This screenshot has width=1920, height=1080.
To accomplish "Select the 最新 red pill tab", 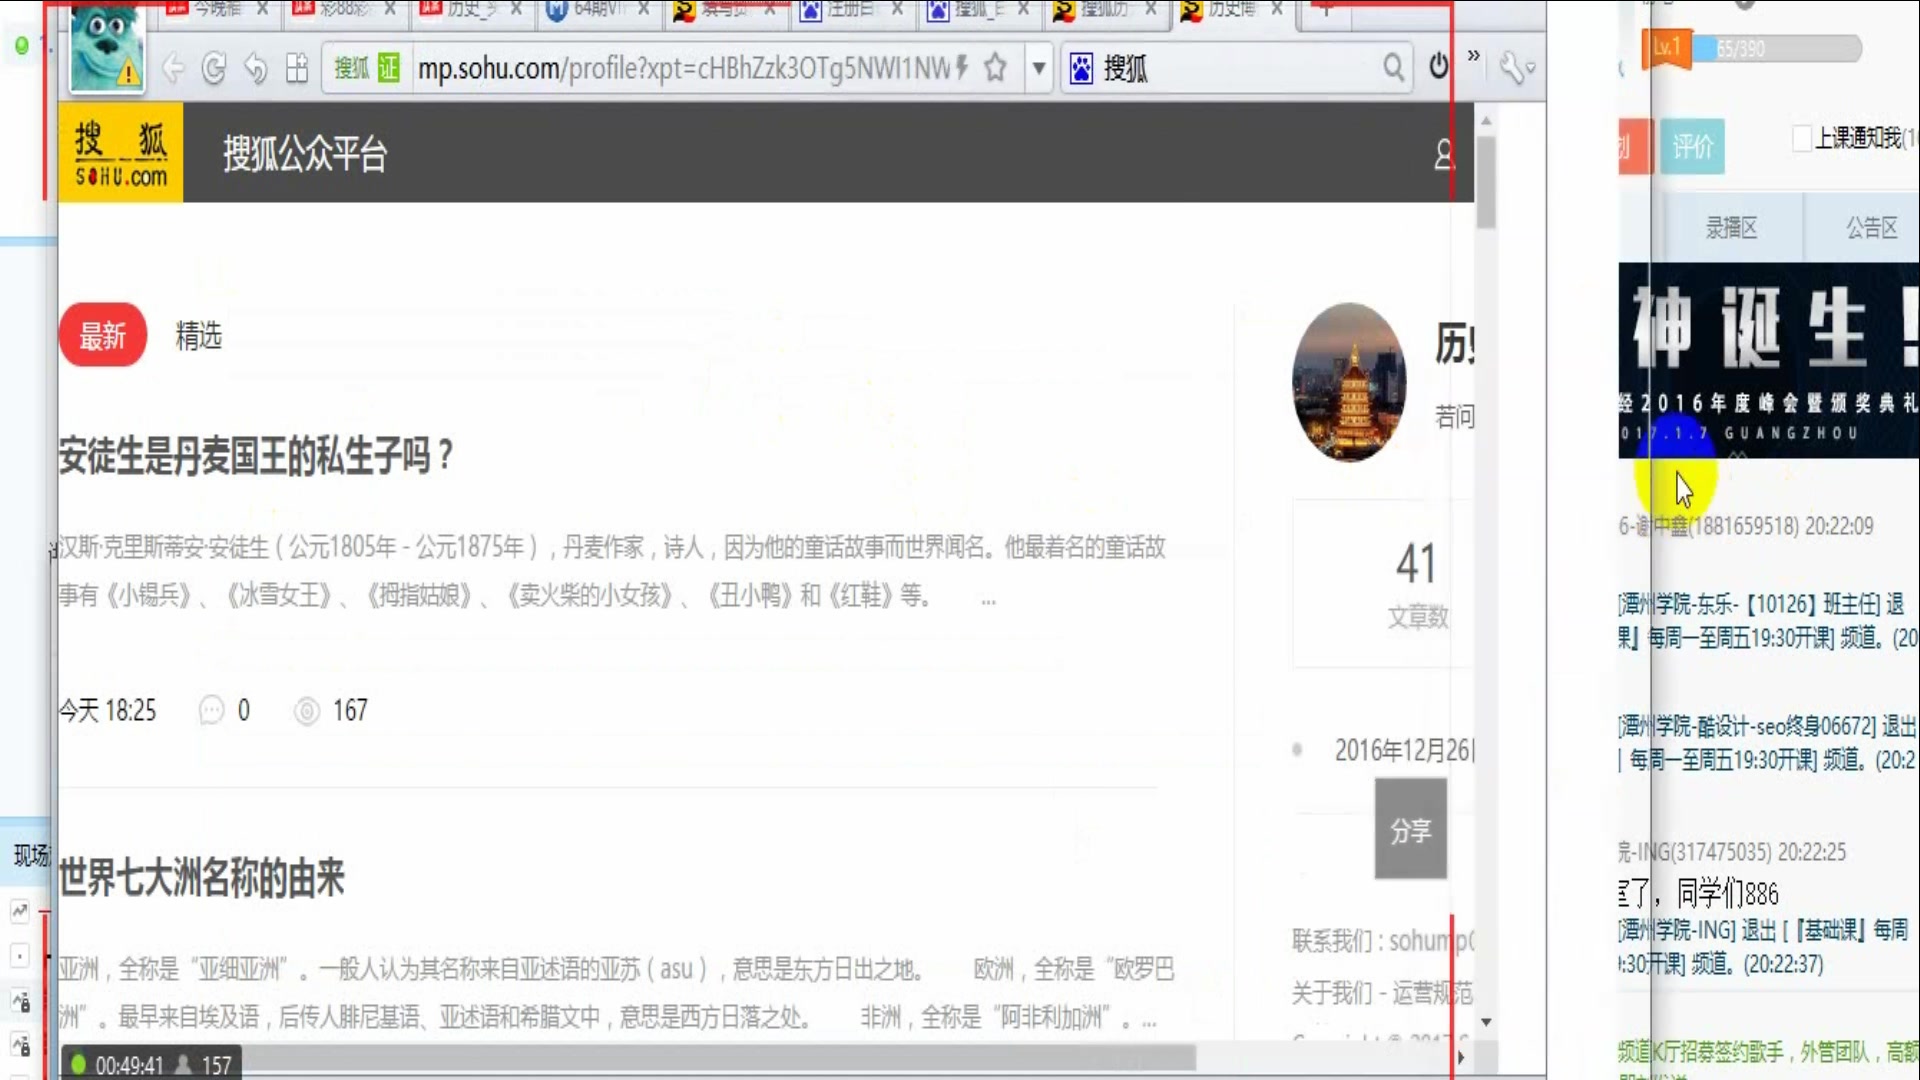I will (103, 335).
